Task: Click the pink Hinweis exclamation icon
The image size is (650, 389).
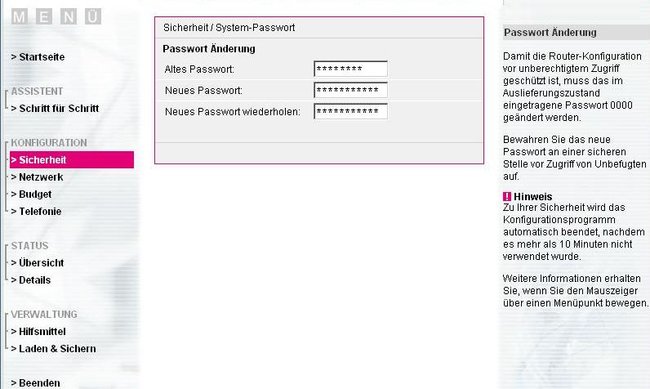Action: 507,197
